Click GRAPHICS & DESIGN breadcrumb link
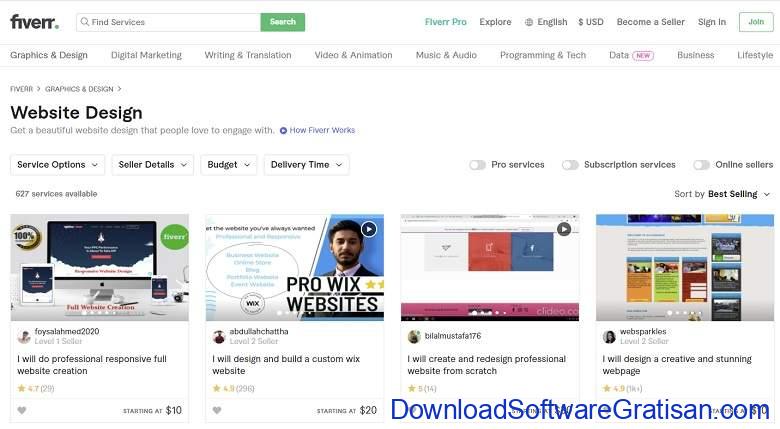Screen dimensions: 780x429 79,89
